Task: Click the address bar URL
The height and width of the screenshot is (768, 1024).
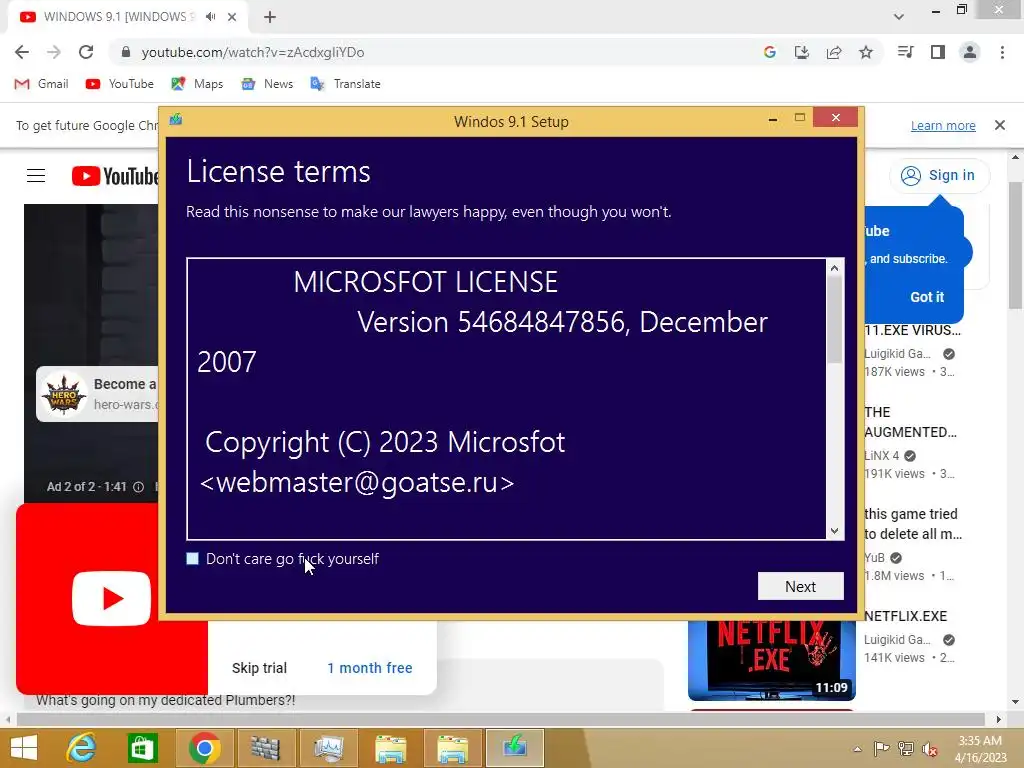Action: [x=253, y=52]
